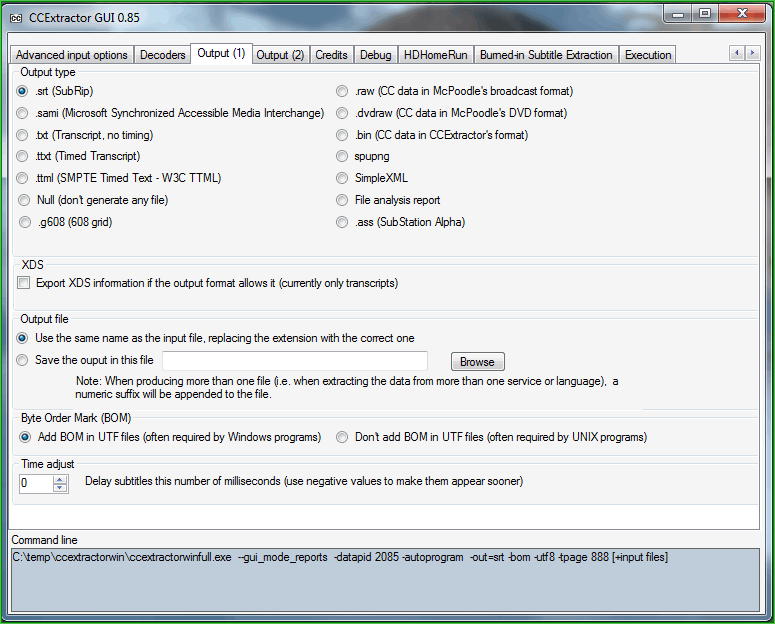Viewport: 775px width, 624px height.
Task: Pick the .ass SubStation Alpha format
Action: point(342,222)
